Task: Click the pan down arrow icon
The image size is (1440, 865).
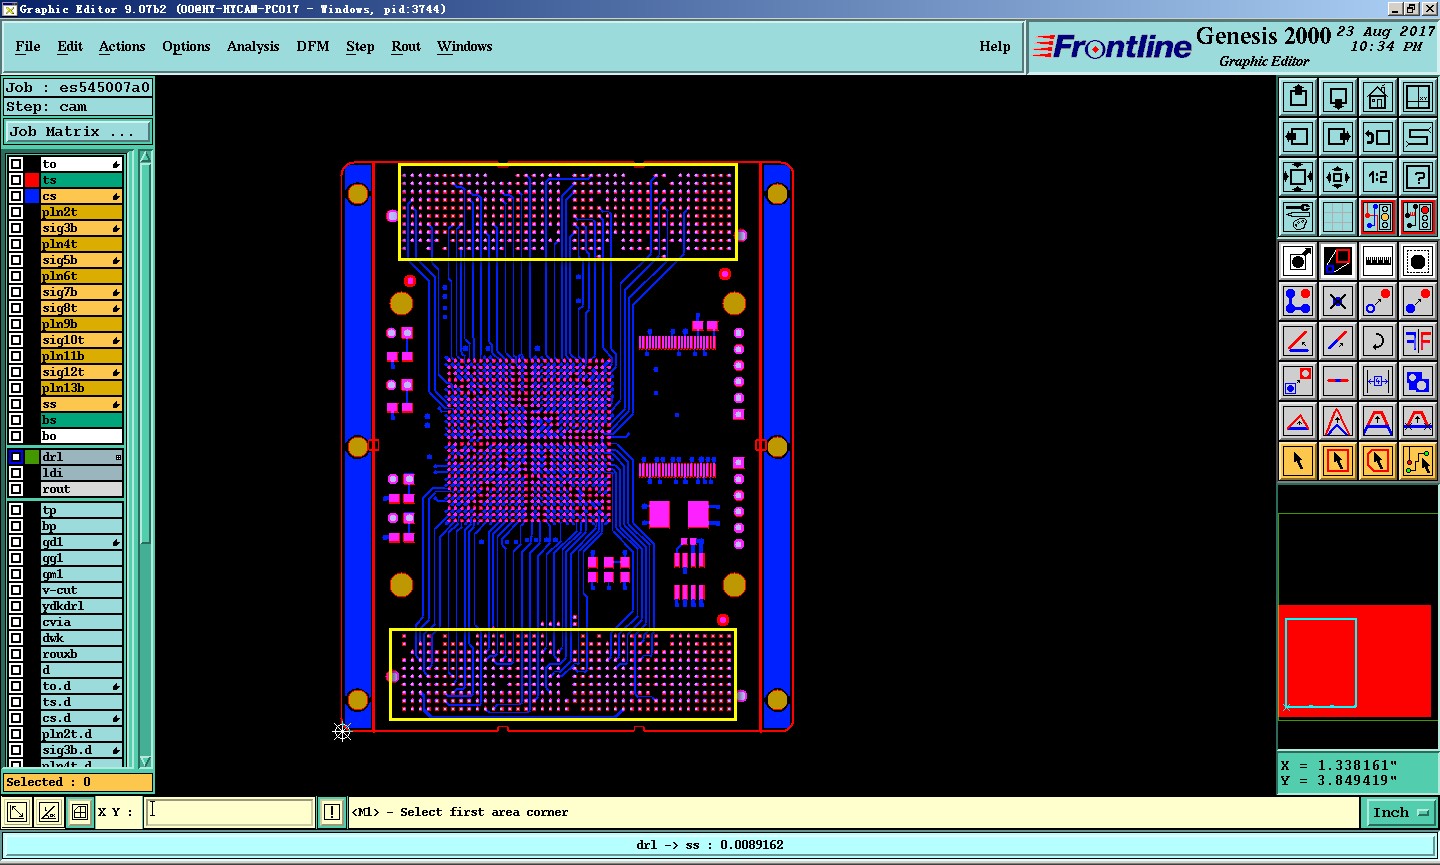Action: pyautogui.click(x=1338, y=97)
